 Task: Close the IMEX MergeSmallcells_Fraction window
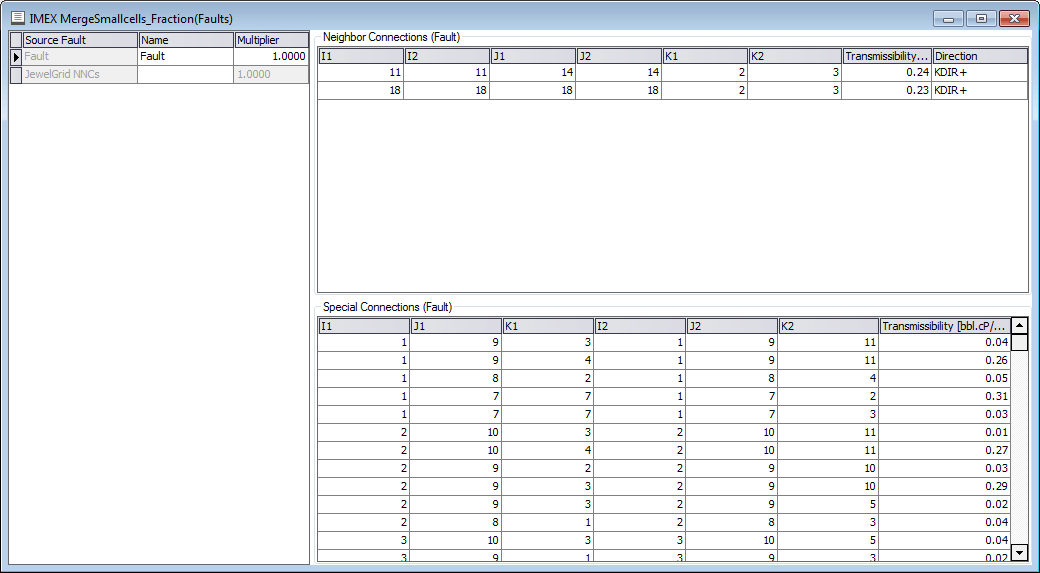point(1014,18)
